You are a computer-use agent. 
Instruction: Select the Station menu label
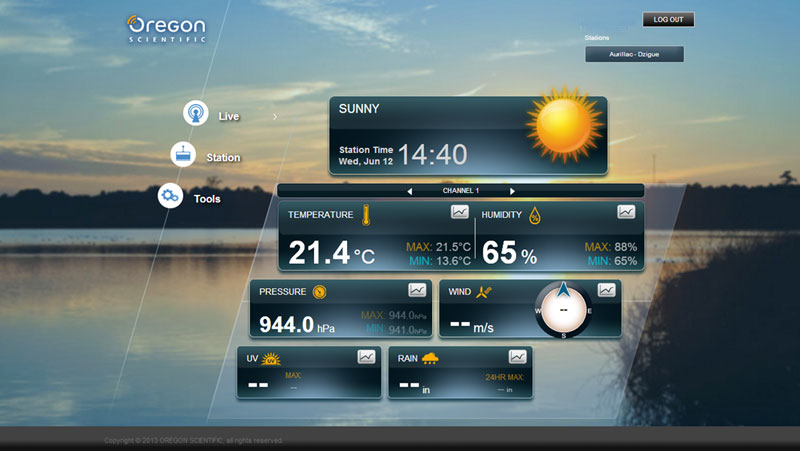click(x=223, y=157)
